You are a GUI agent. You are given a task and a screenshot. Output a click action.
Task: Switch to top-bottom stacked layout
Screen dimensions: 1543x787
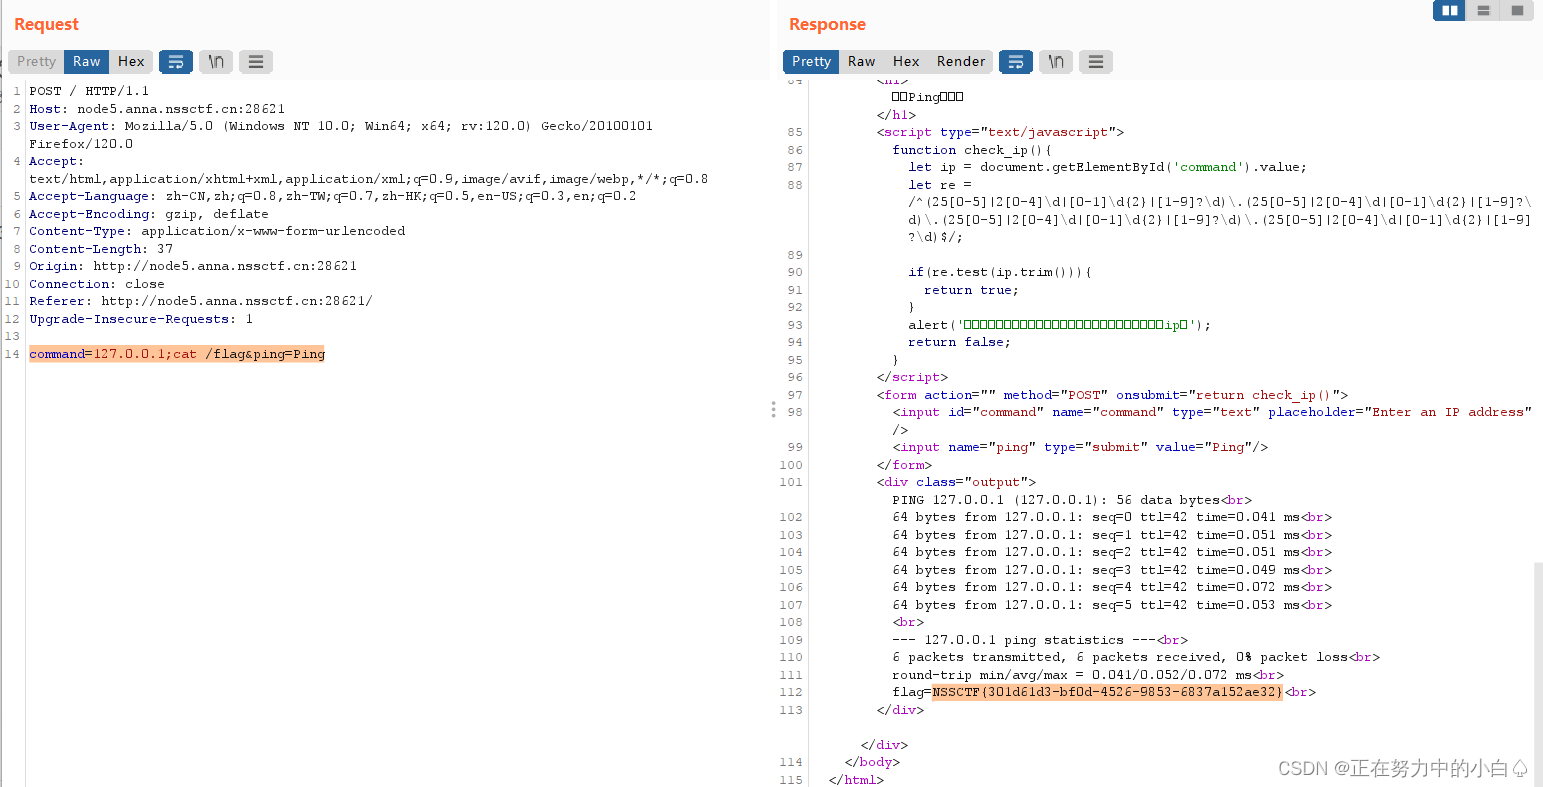(x=1484, y=10)
